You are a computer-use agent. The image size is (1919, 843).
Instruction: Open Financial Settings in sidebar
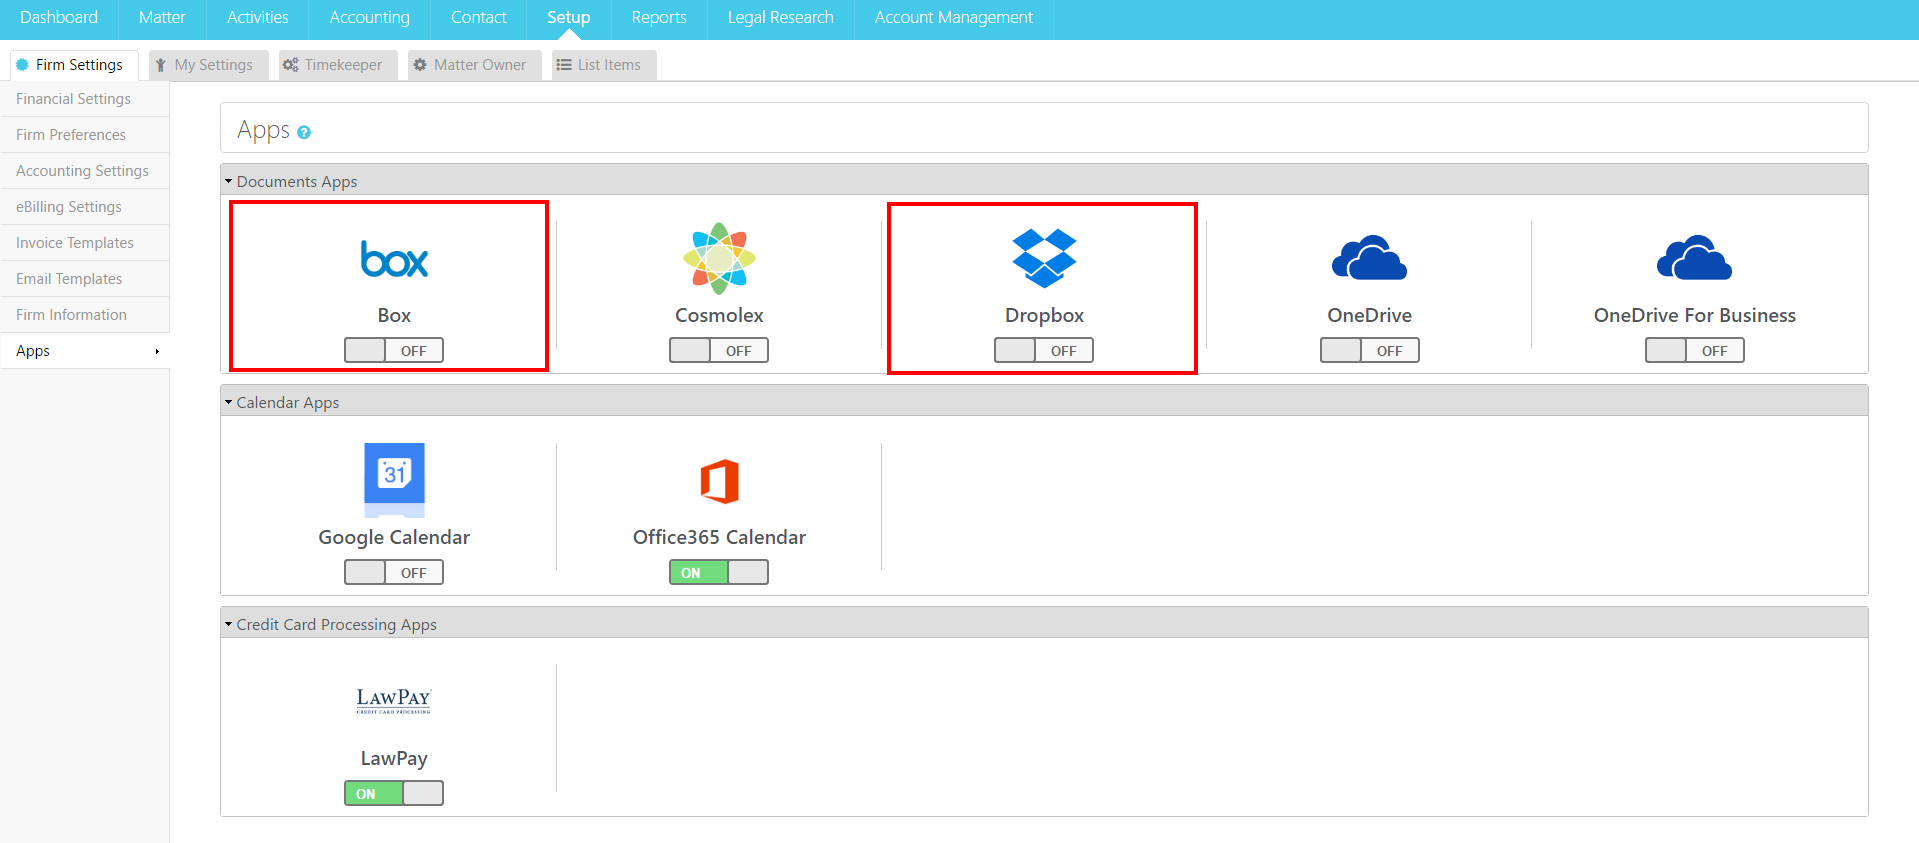(85, 99)
